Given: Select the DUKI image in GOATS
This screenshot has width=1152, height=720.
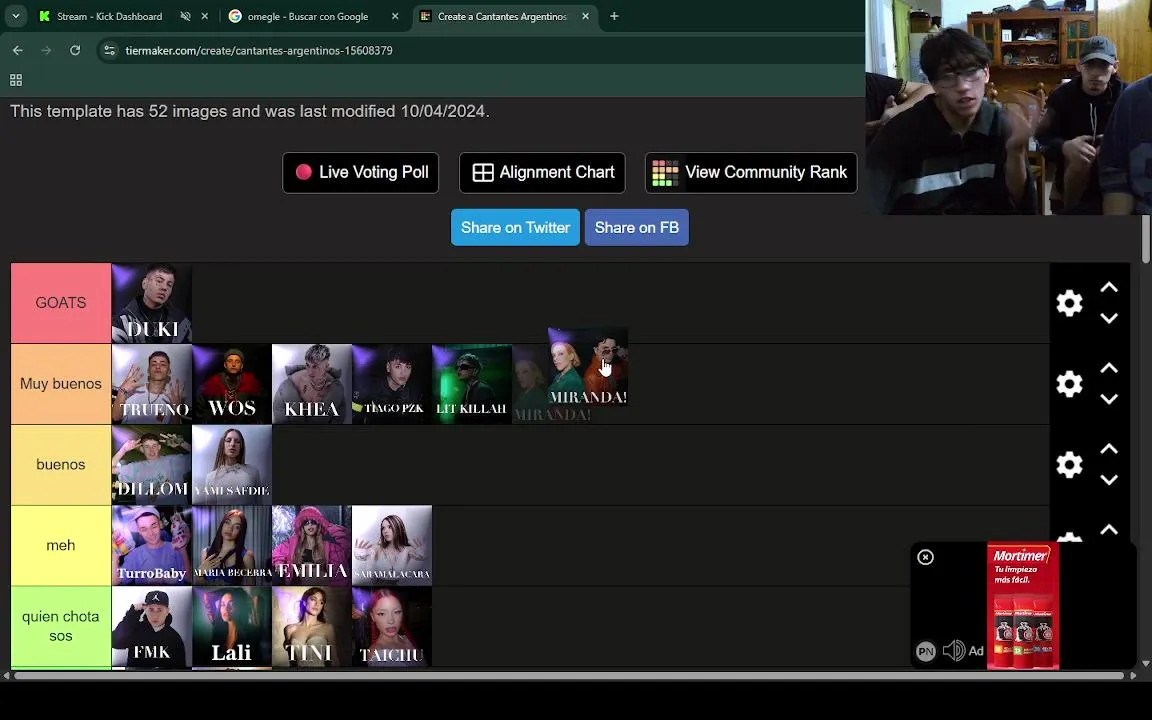Looking at the screenshot, I should (151, 303).
